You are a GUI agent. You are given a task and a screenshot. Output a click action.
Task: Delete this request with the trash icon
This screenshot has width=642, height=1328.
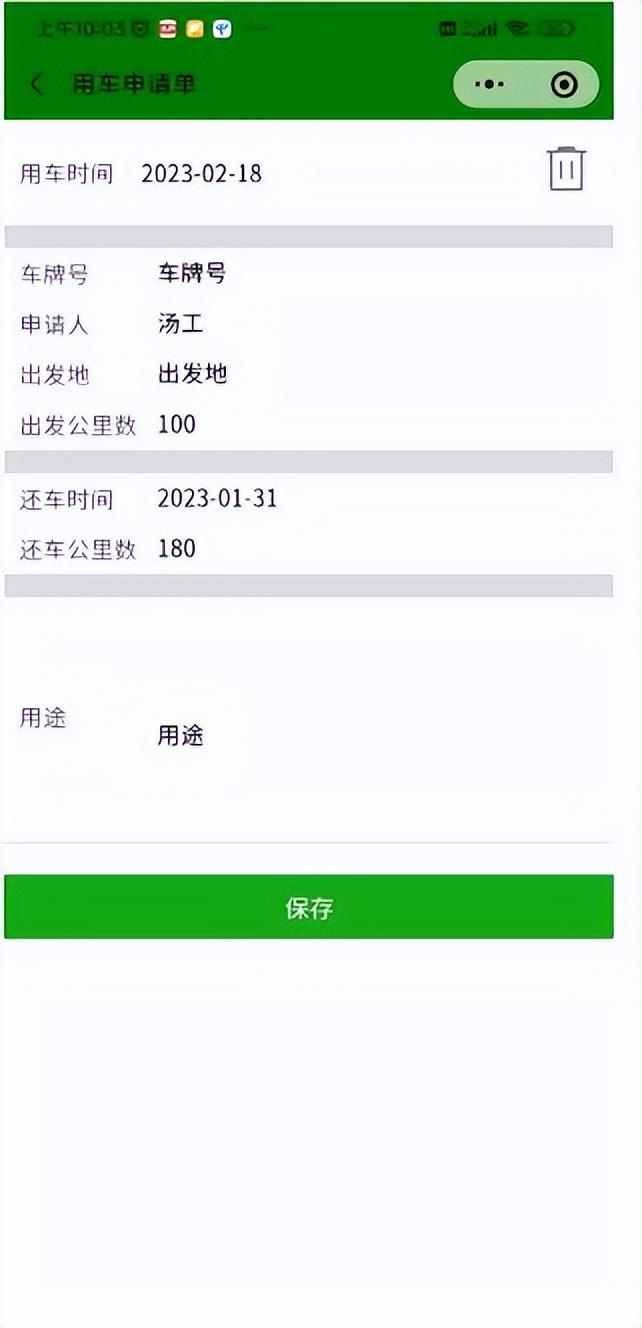pos(566,169)
